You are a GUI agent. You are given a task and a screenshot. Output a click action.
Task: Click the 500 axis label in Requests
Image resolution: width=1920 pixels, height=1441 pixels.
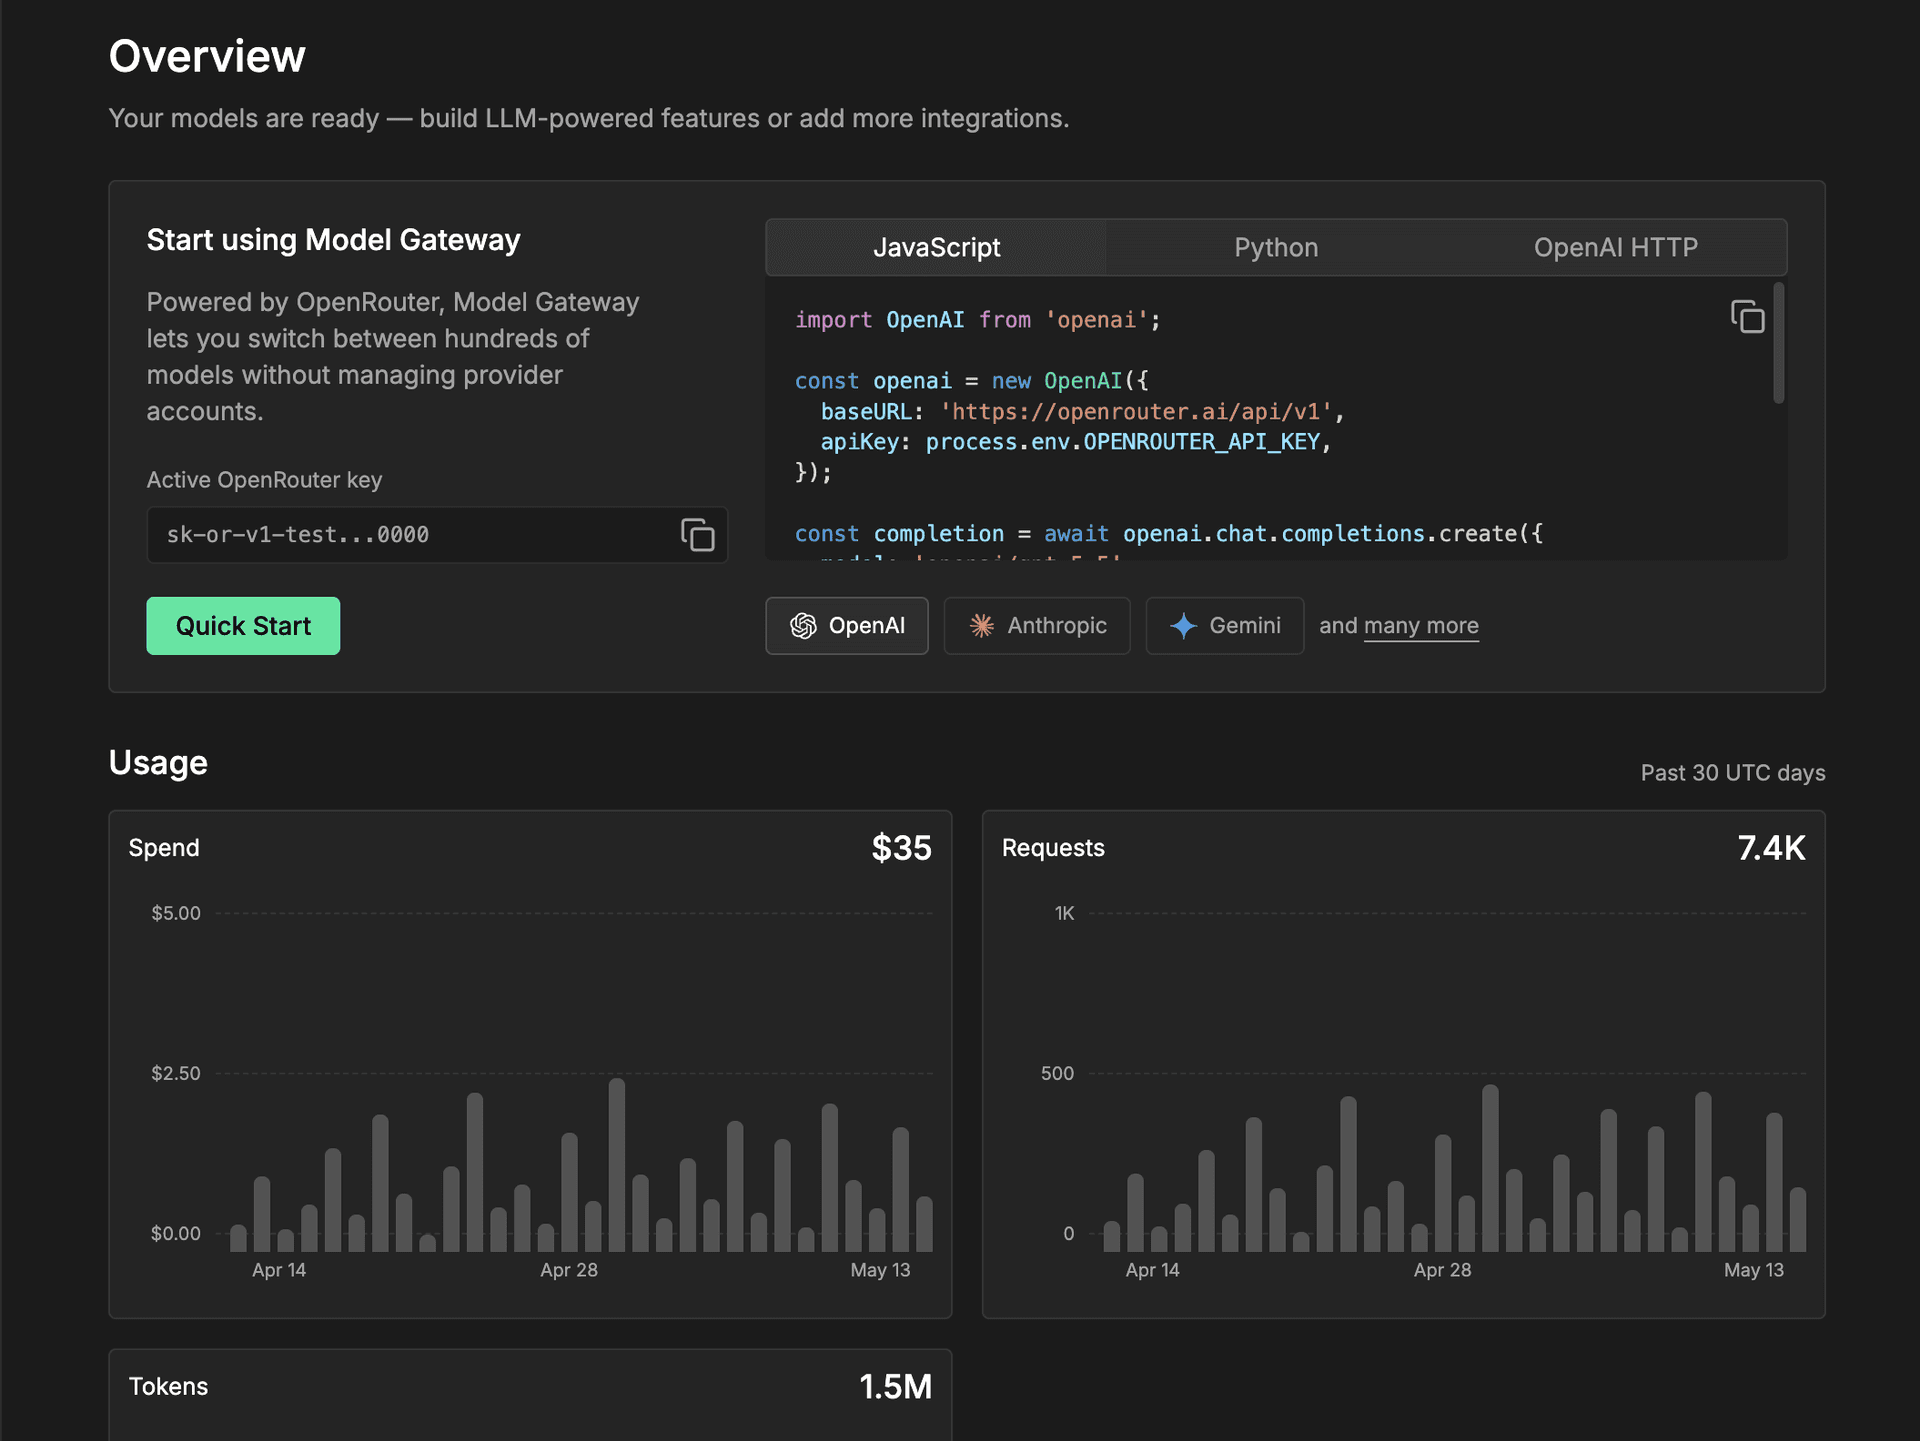(1057, 1073)
